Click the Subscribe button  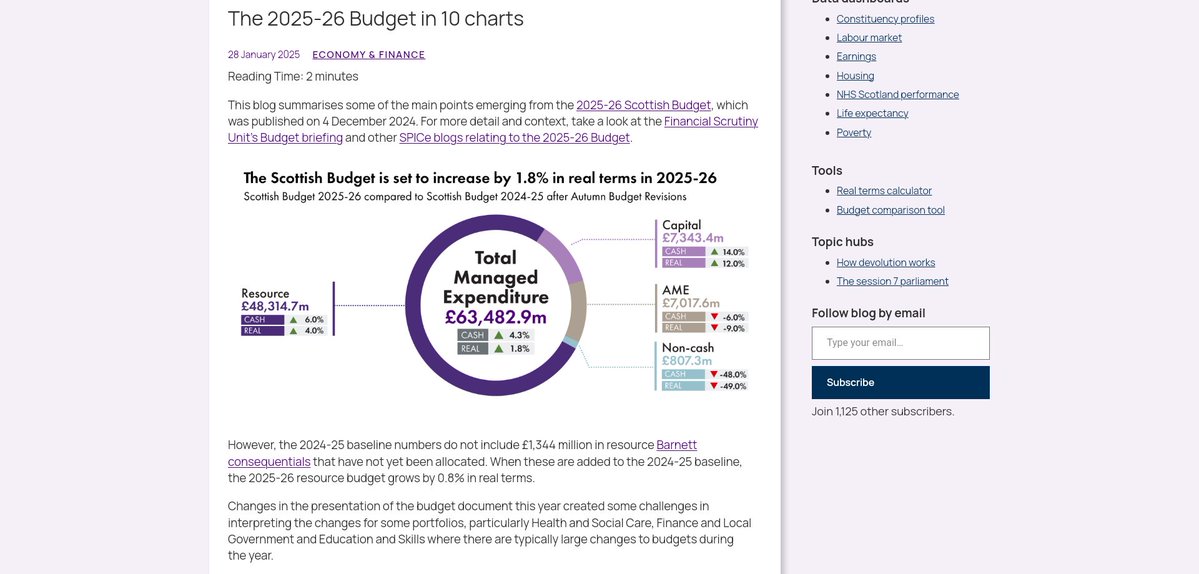tap(901, 382)
